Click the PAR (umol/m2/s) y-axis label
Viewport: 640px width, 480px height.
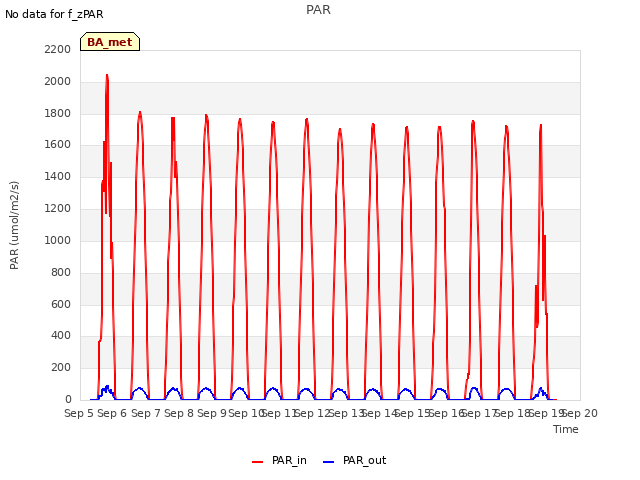[x=14, y=225]
